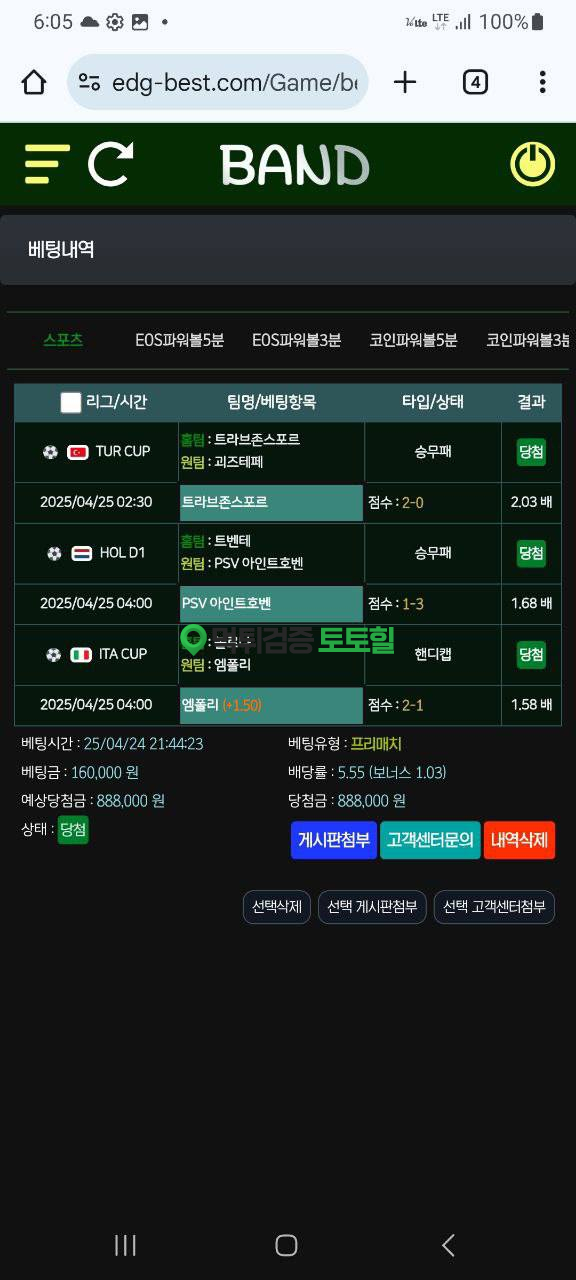Screen dimensions: 576x1280
Task: Tap the Android back navigation arrow
Action: (448, 1245)
